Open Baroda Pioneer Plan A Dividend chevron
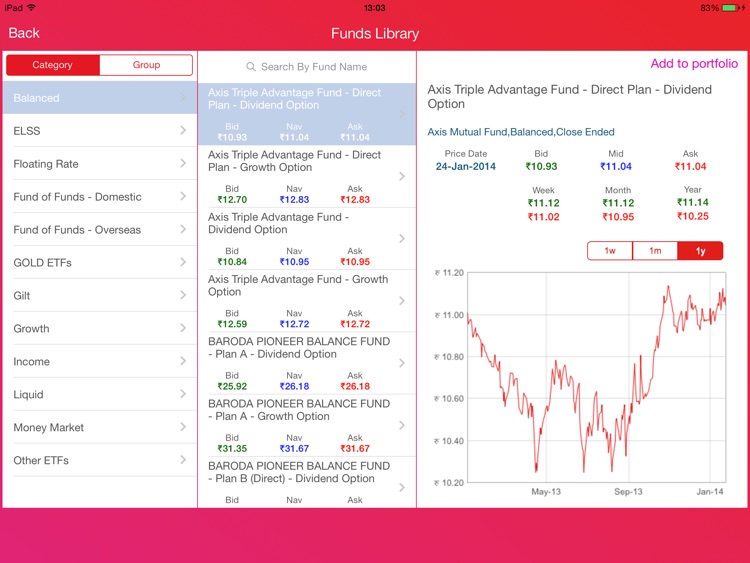 pyautogui.click(x=402, y=363)
